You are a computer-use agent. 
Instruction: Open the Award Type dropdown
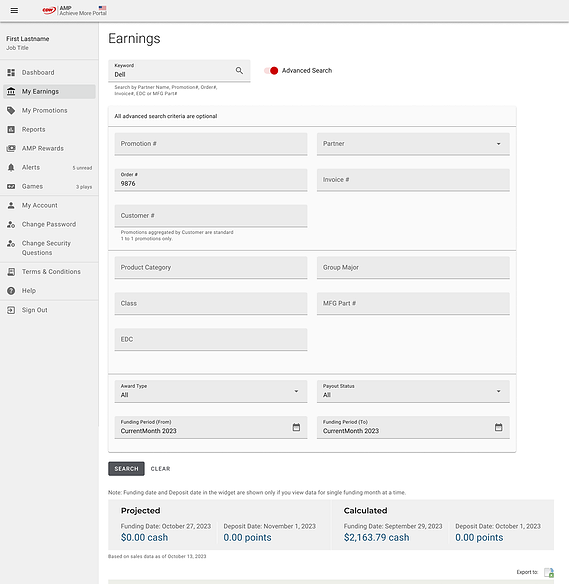pos(211,391)
